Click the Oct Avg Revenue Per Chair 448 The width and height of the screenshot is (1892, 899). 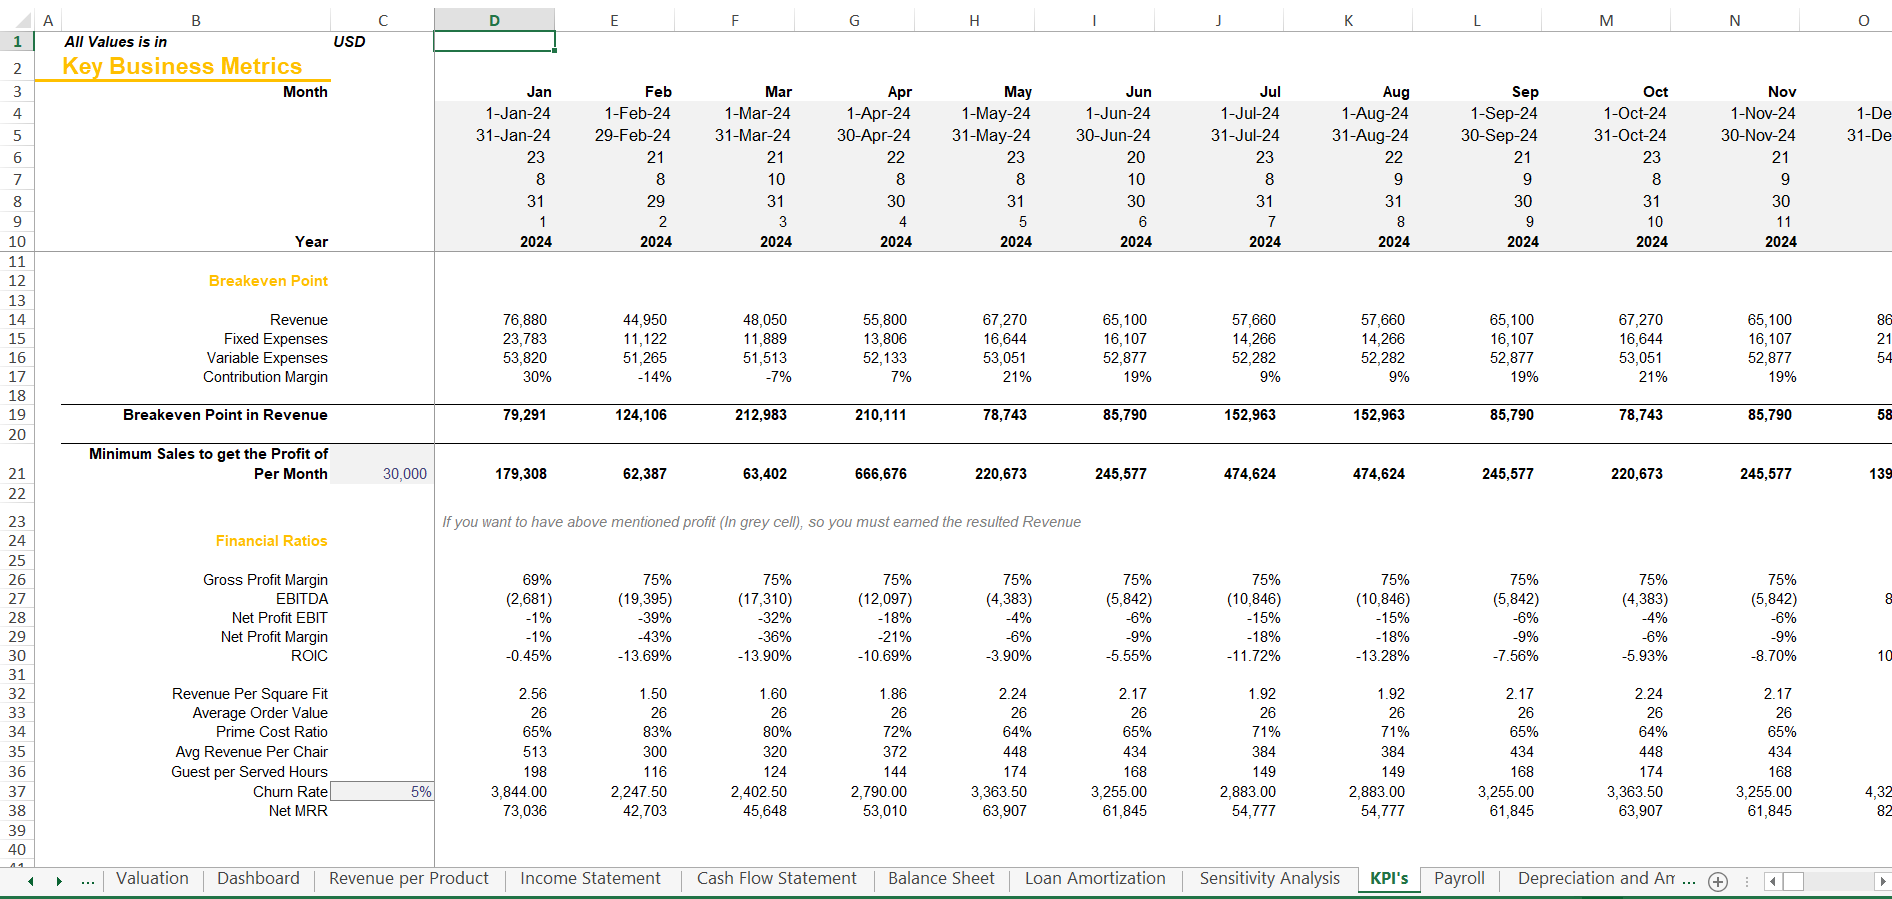point(1651,752)
